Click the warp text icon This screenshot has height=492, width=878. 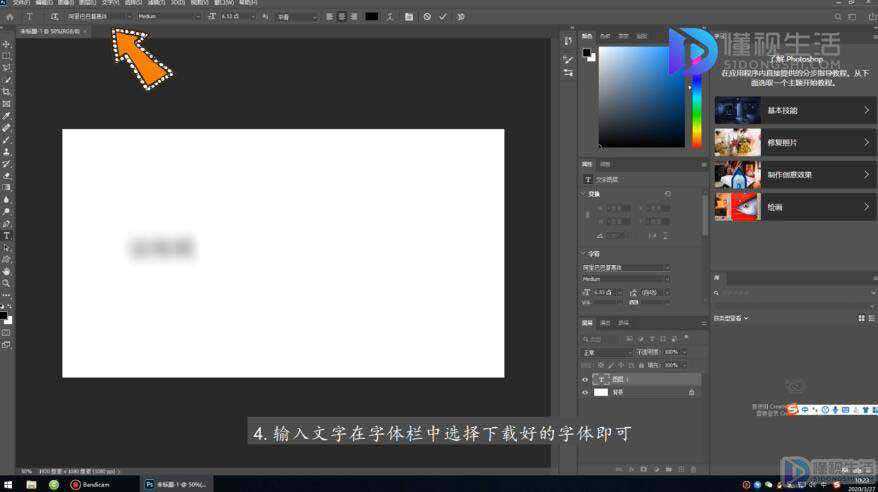click(390, 17)
